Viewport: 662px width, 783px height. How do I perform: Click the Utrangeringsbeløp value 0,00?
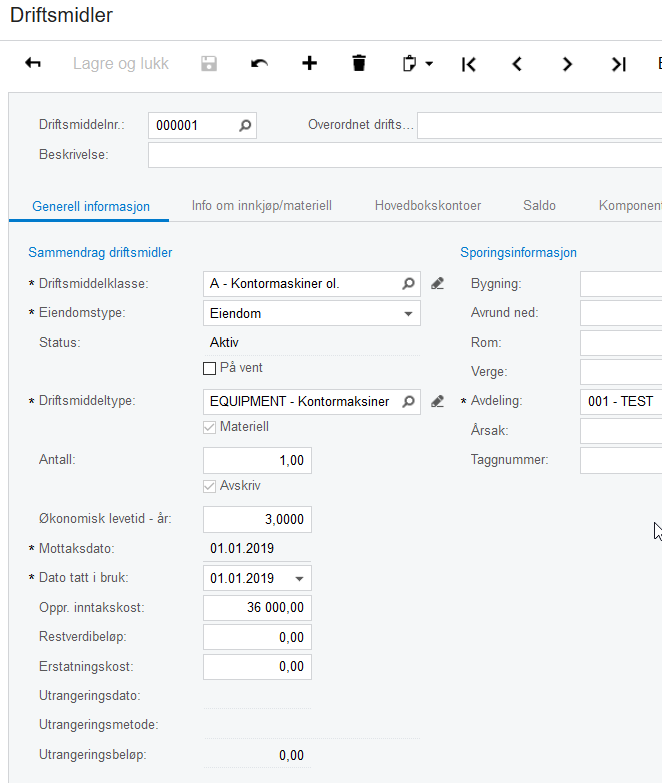click(x=292, y=755)
